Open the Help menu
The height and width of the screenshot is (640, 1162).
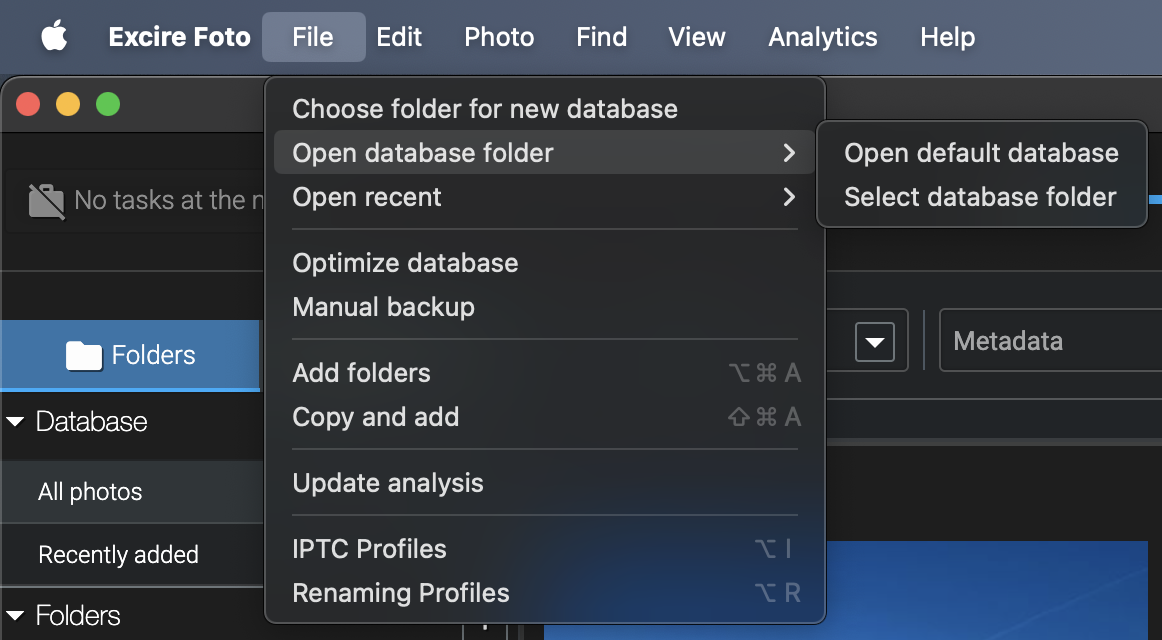coord(947,37)
